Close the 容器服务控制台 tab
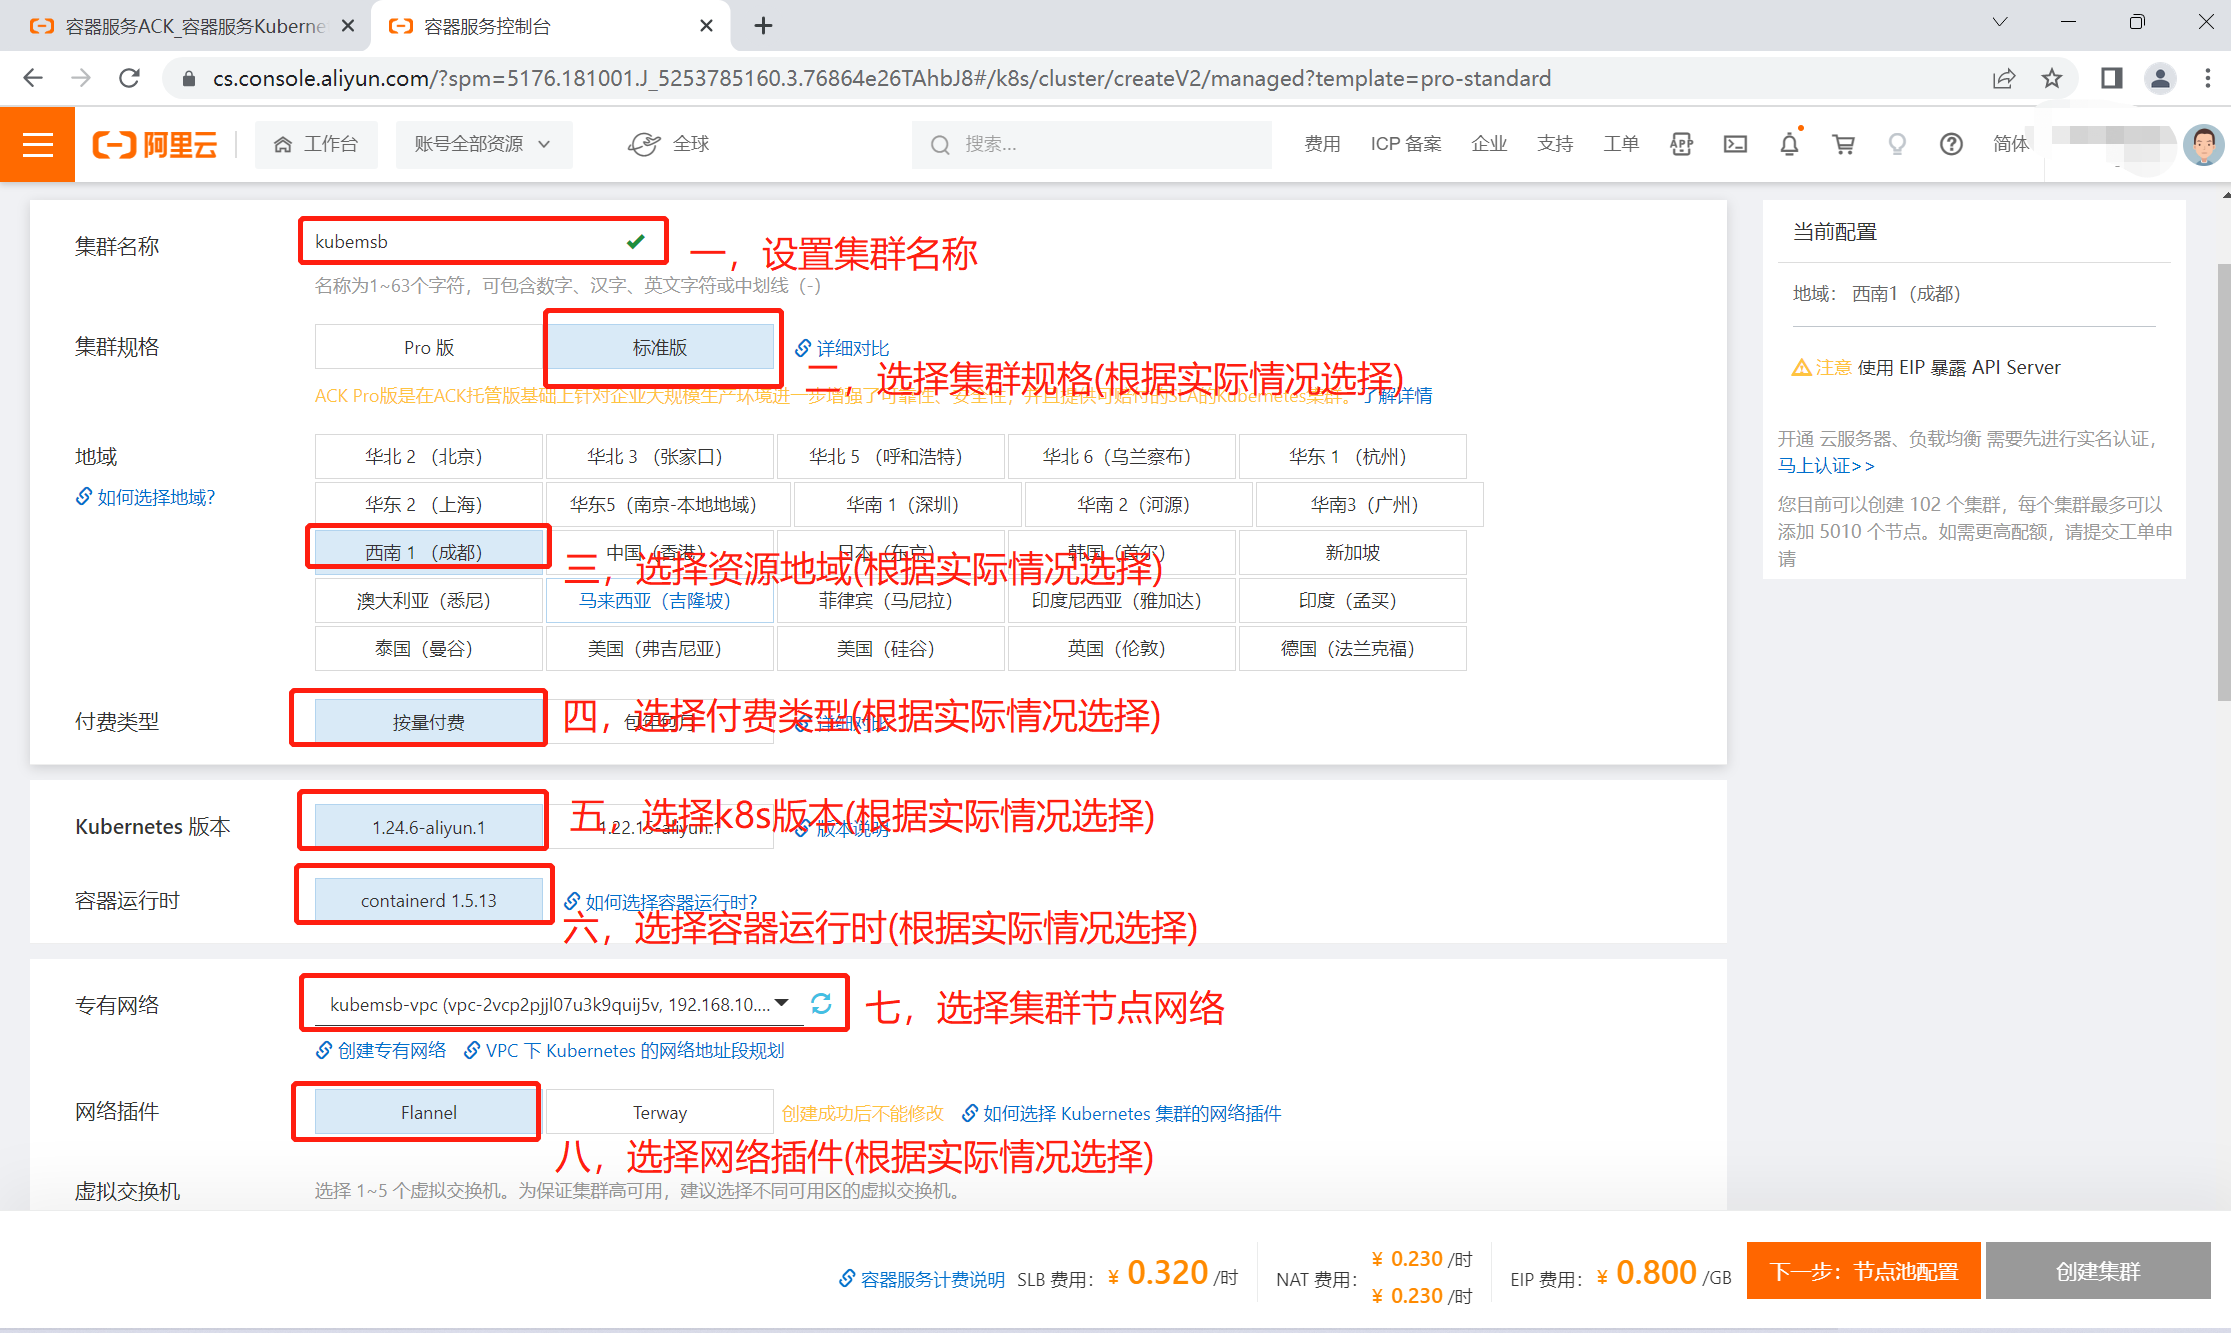 click(x=706, y=27)
